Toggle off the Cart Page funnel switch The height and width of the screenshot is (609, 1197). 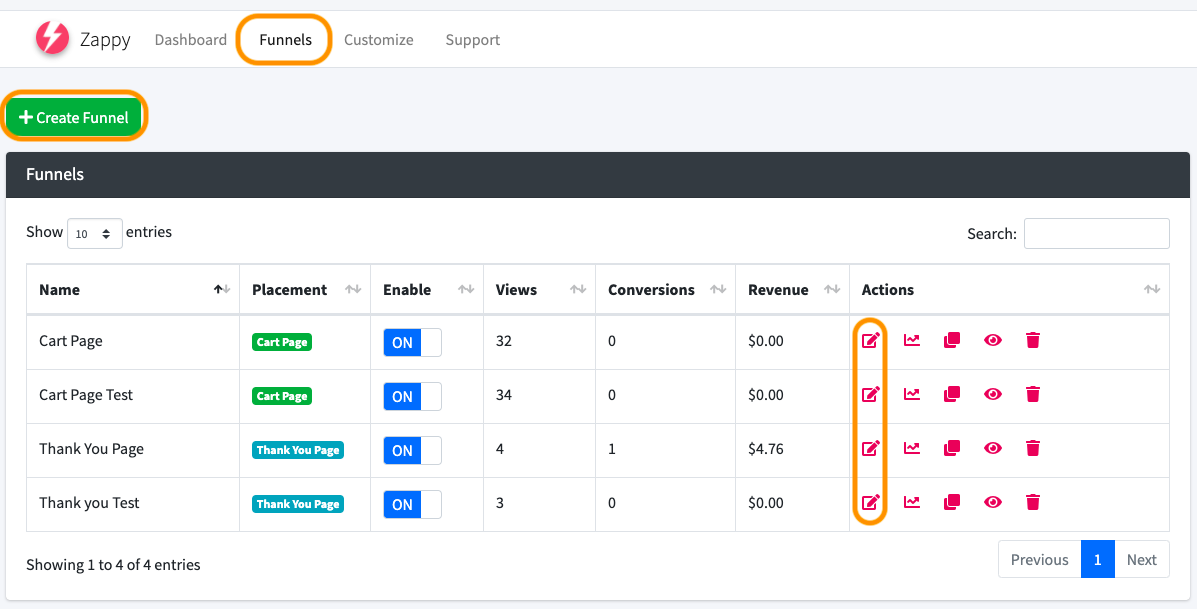412,342
